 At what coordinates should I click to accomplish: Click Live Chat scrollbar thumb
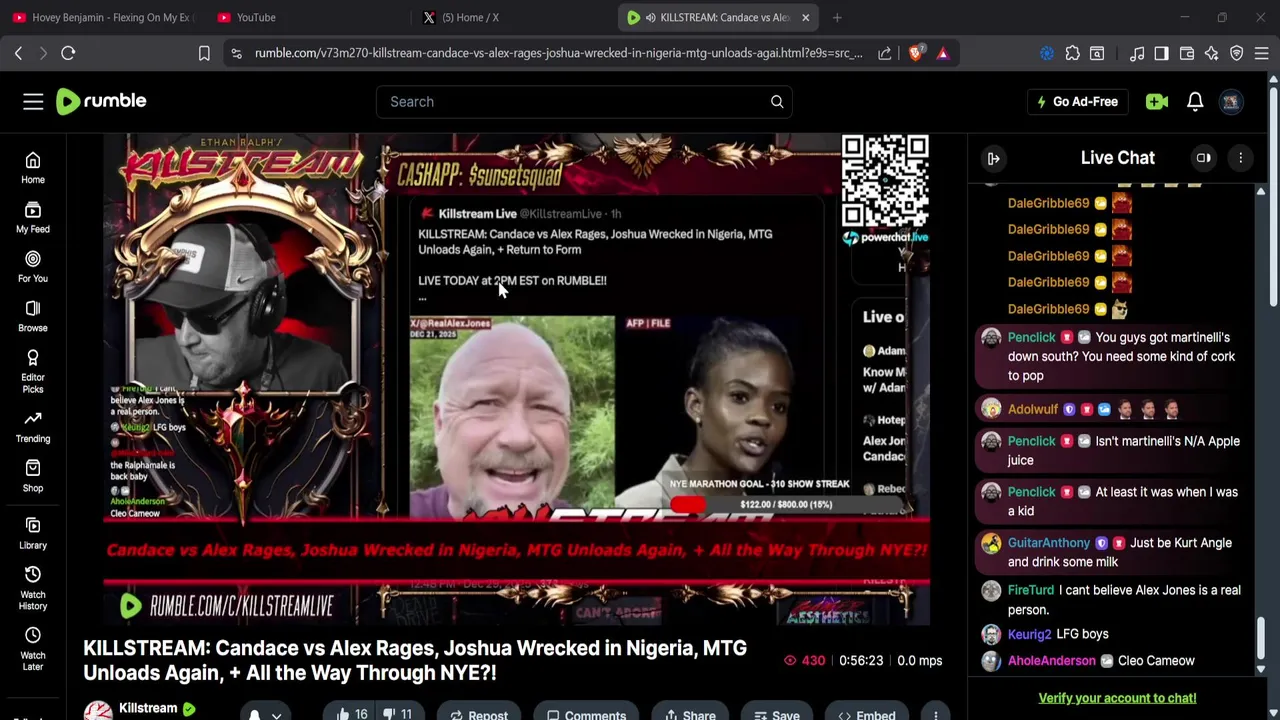(x=1260, y=639)
